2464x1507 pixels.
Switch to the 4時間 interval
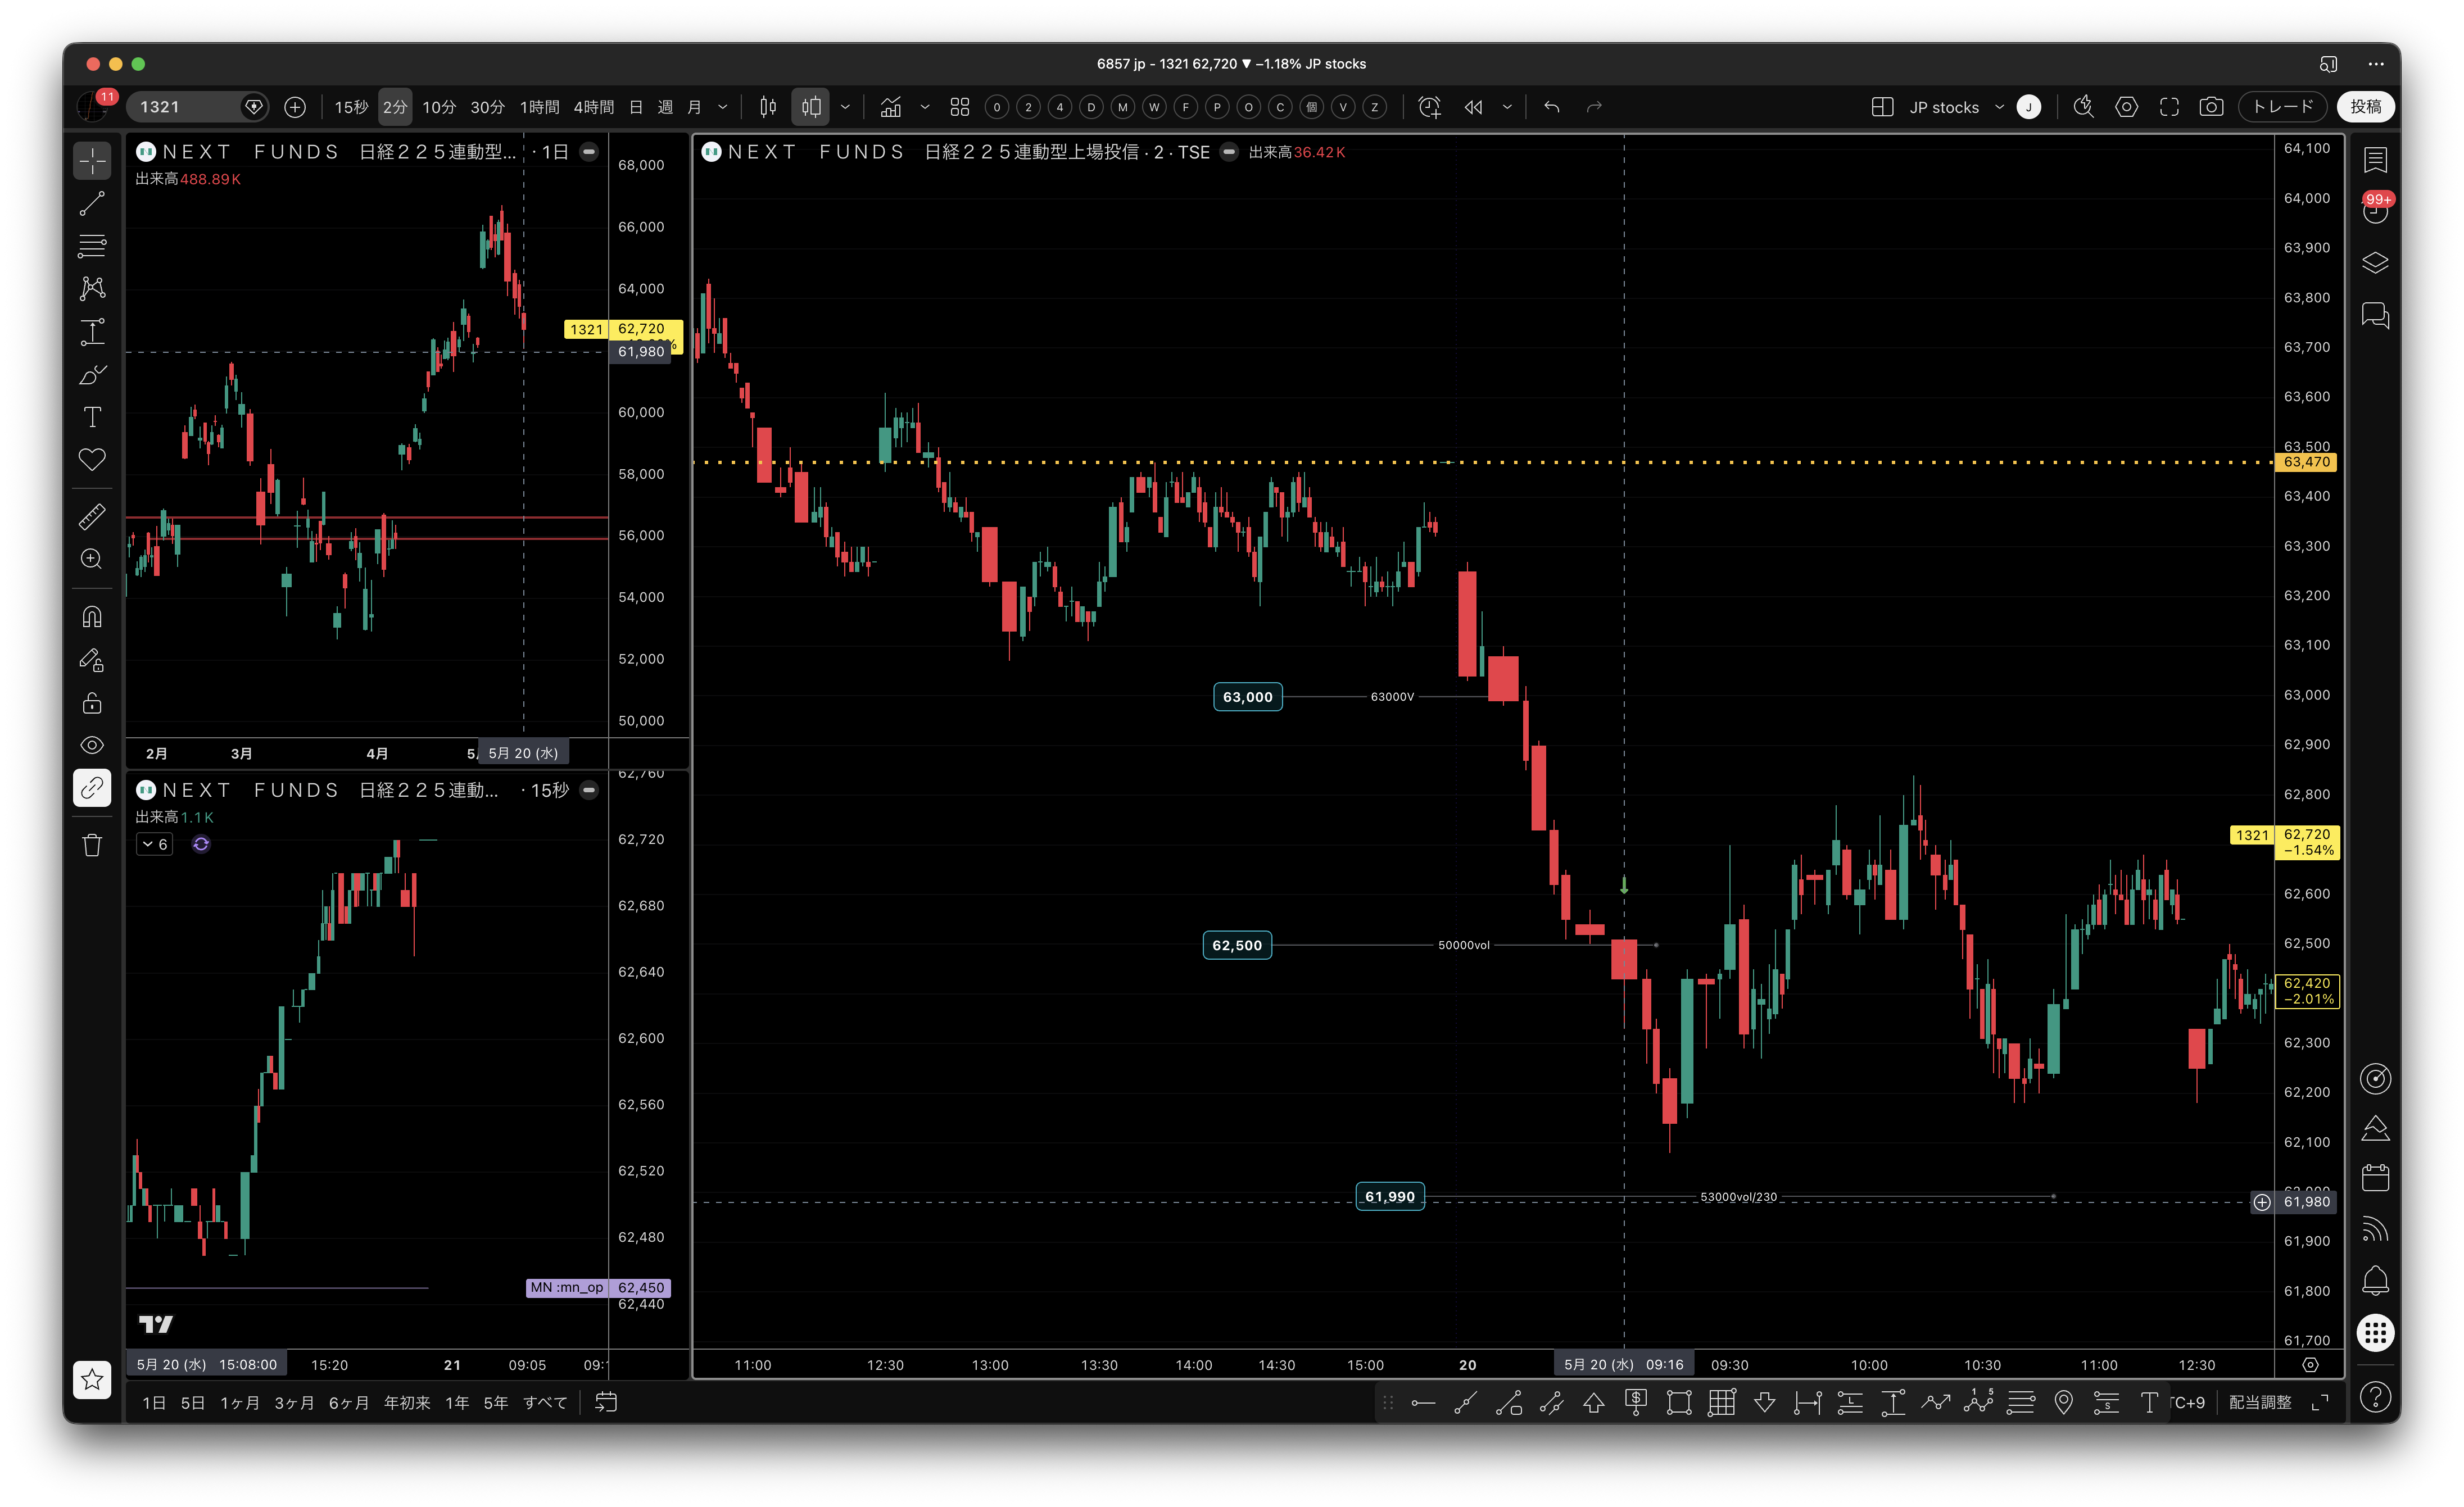[x=594, y=107]
